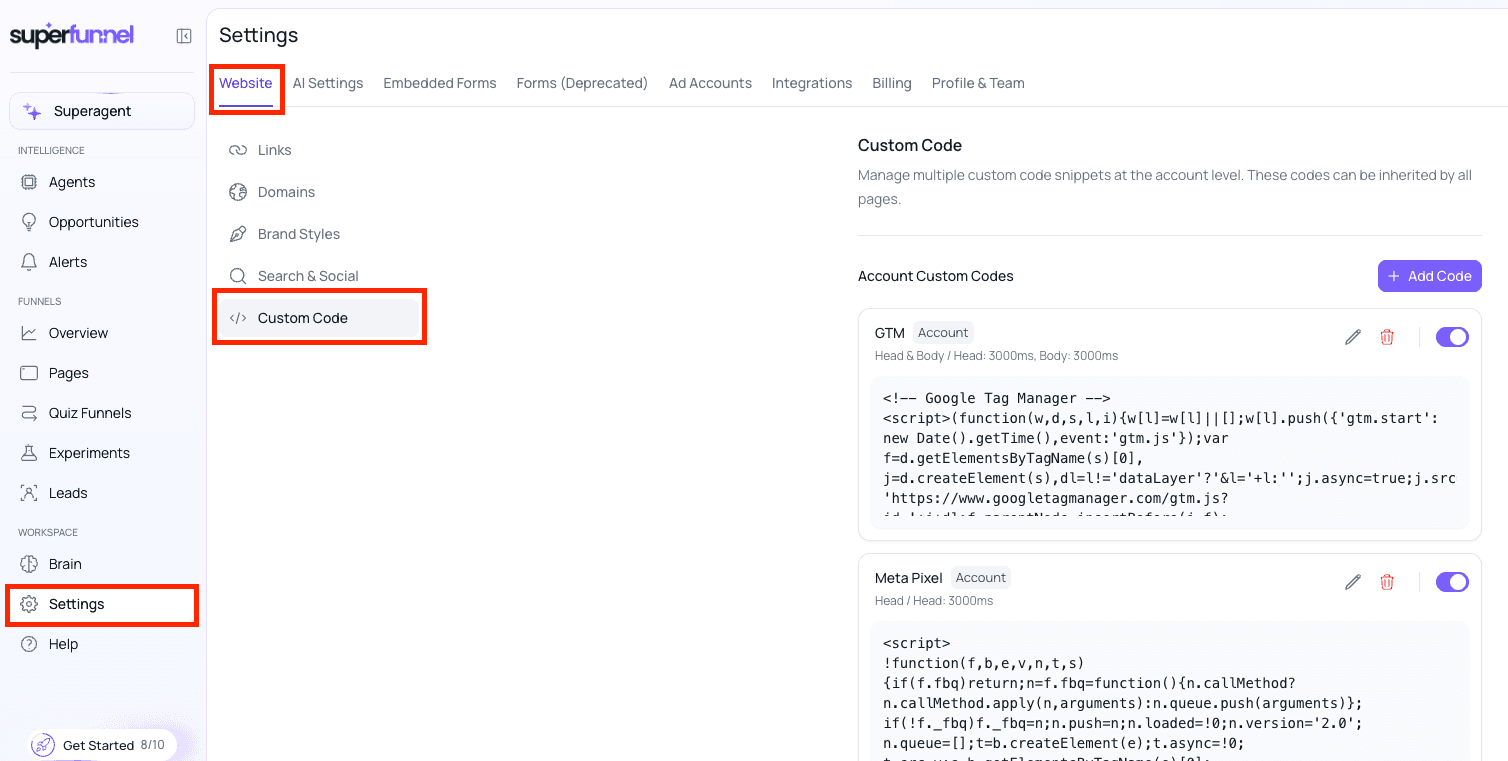Click the Leads person-scan icon
Image resolution: width=1508 pixels, height=761 pixels.
[29, 493]
